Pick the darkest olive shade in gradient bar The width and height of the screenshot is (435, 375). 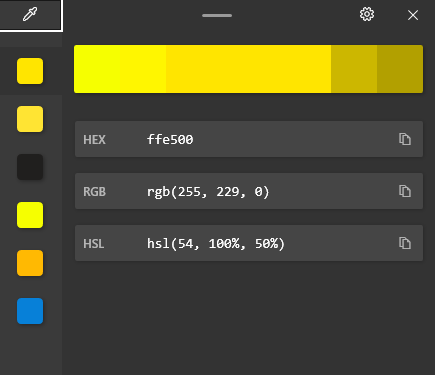coord(400,69)
